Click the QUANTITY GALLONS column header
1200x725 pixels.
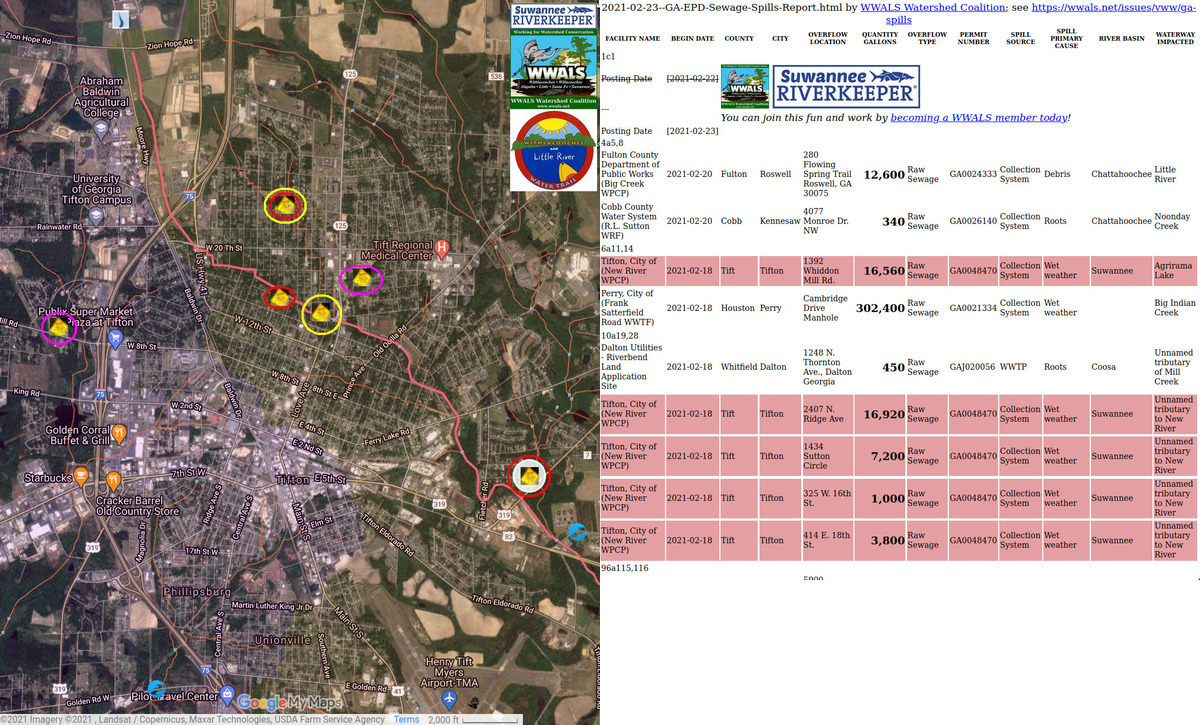point(880,38)
